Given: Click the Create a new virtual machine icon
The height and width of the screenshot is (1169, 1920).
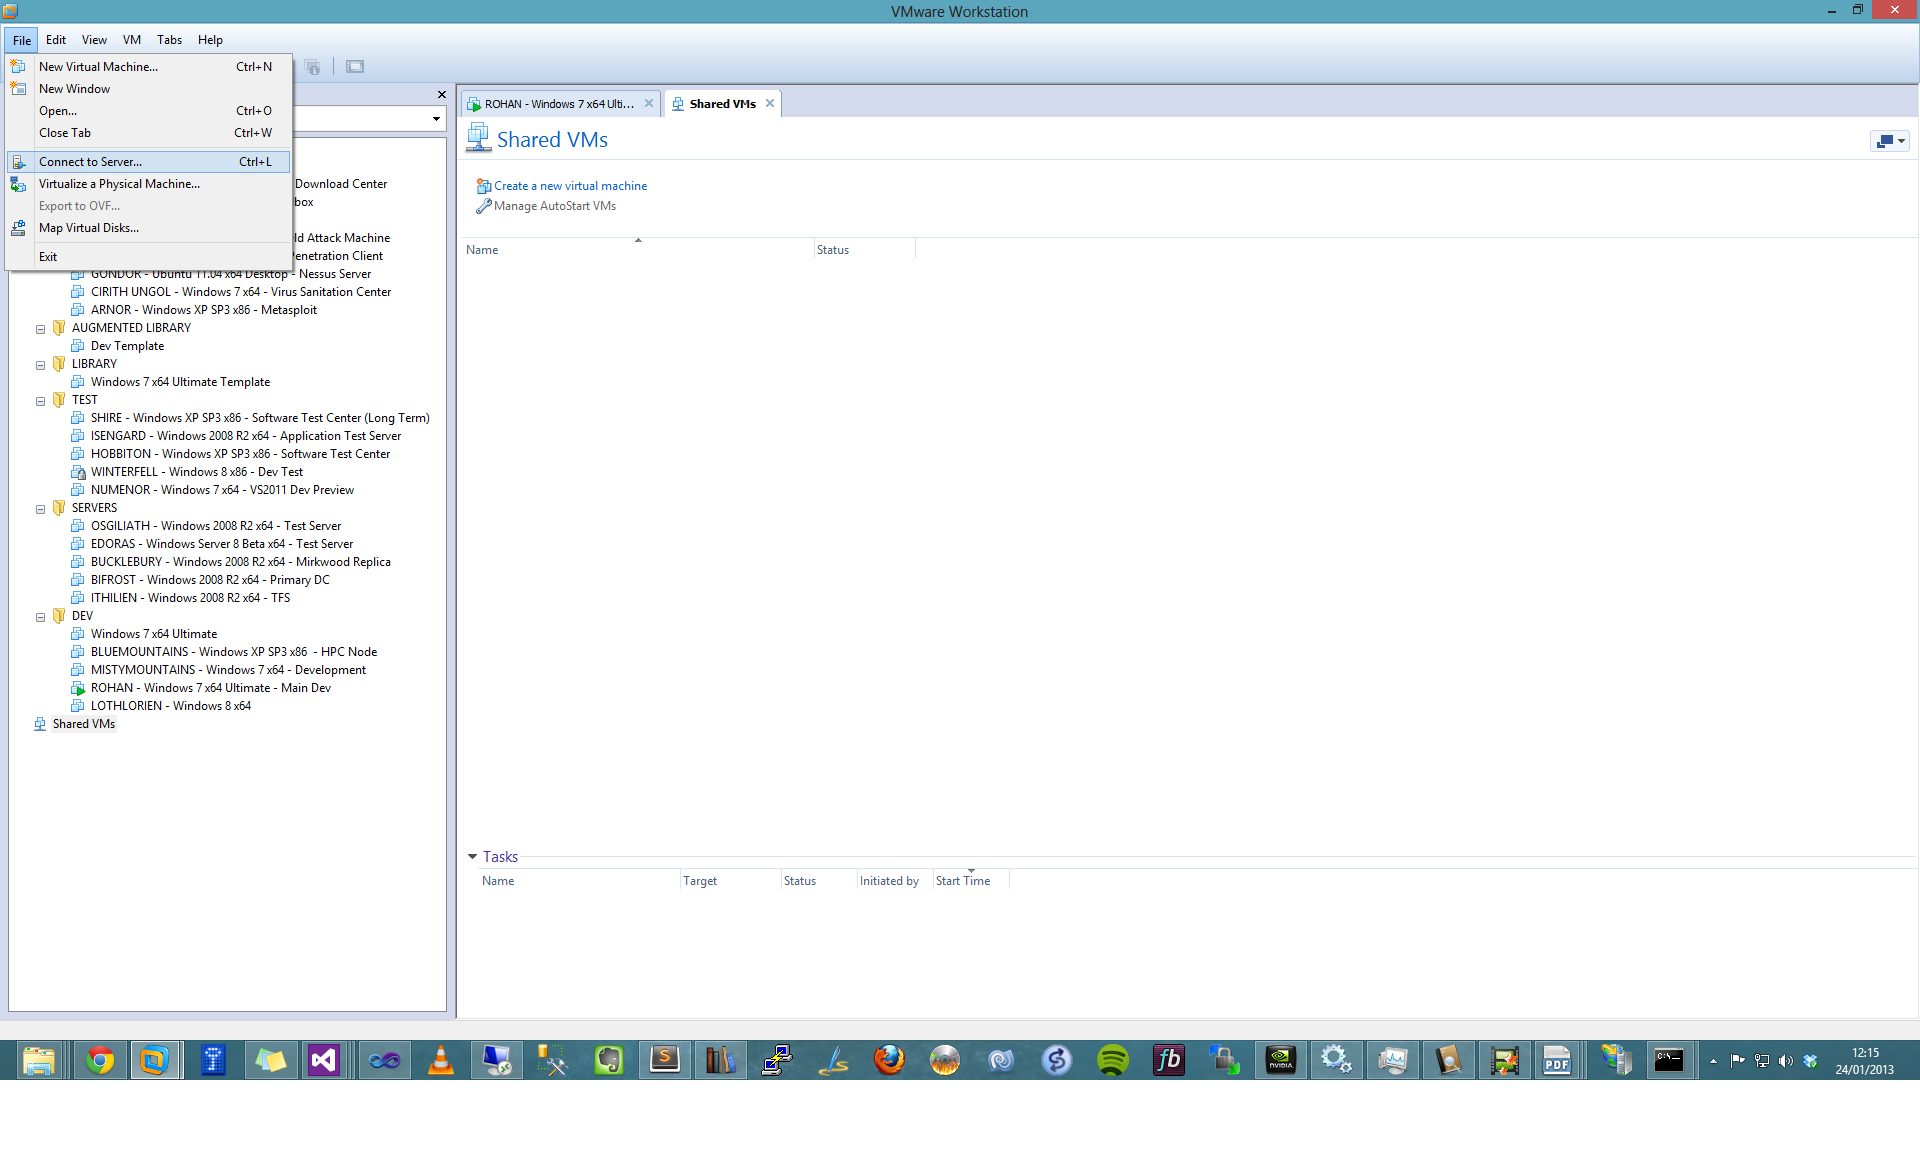Looking at the screenshot, I should (x=484, y=185).
